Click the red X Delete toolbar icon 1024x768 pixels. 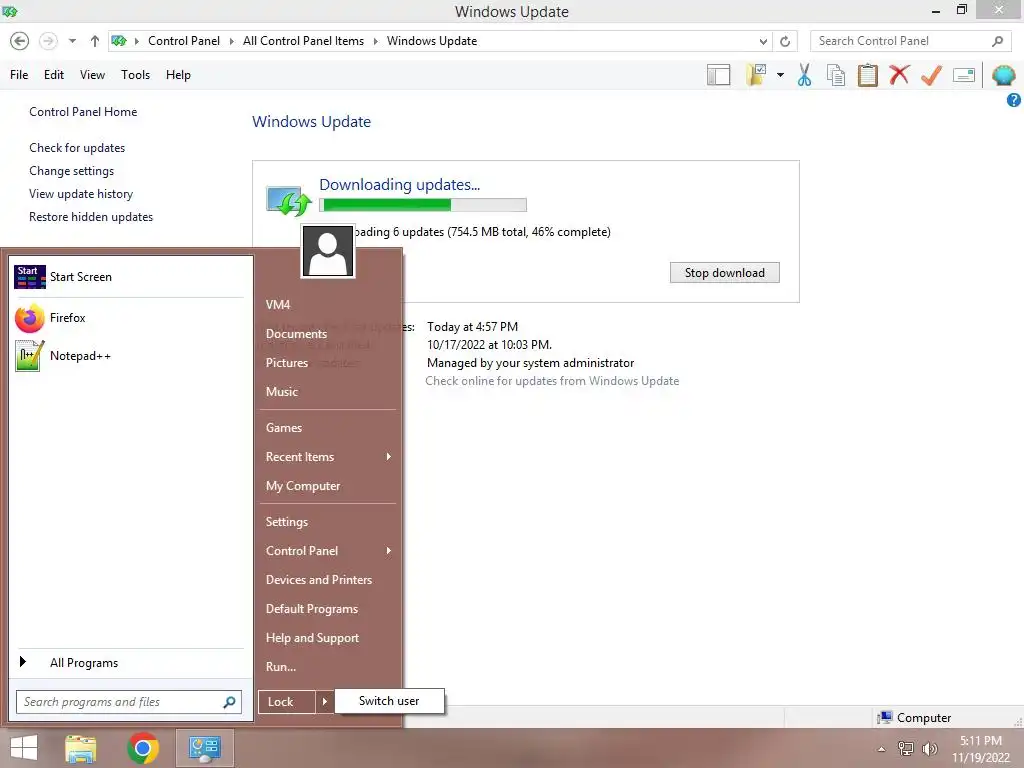pos(899,75)
